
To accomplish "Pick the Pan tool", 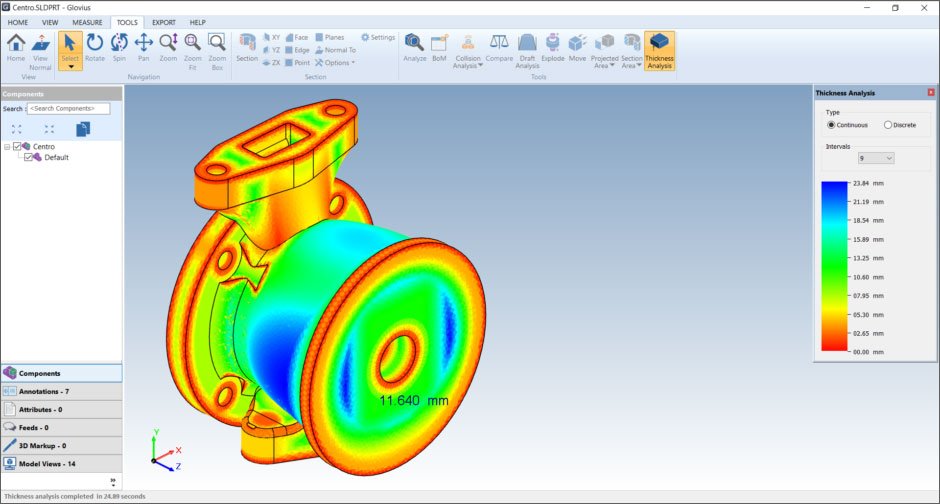I will tap(143, 48).
